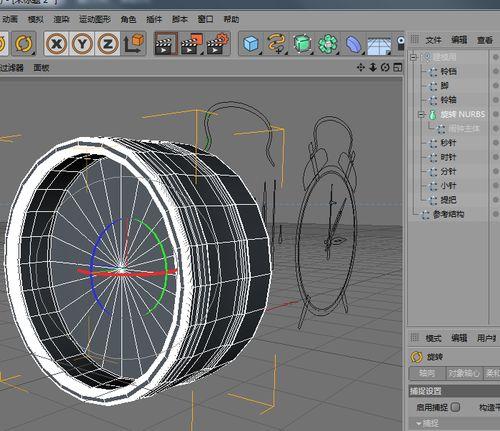Select the spline pen tool icon

pyautogui.click(x=277, y=44)
